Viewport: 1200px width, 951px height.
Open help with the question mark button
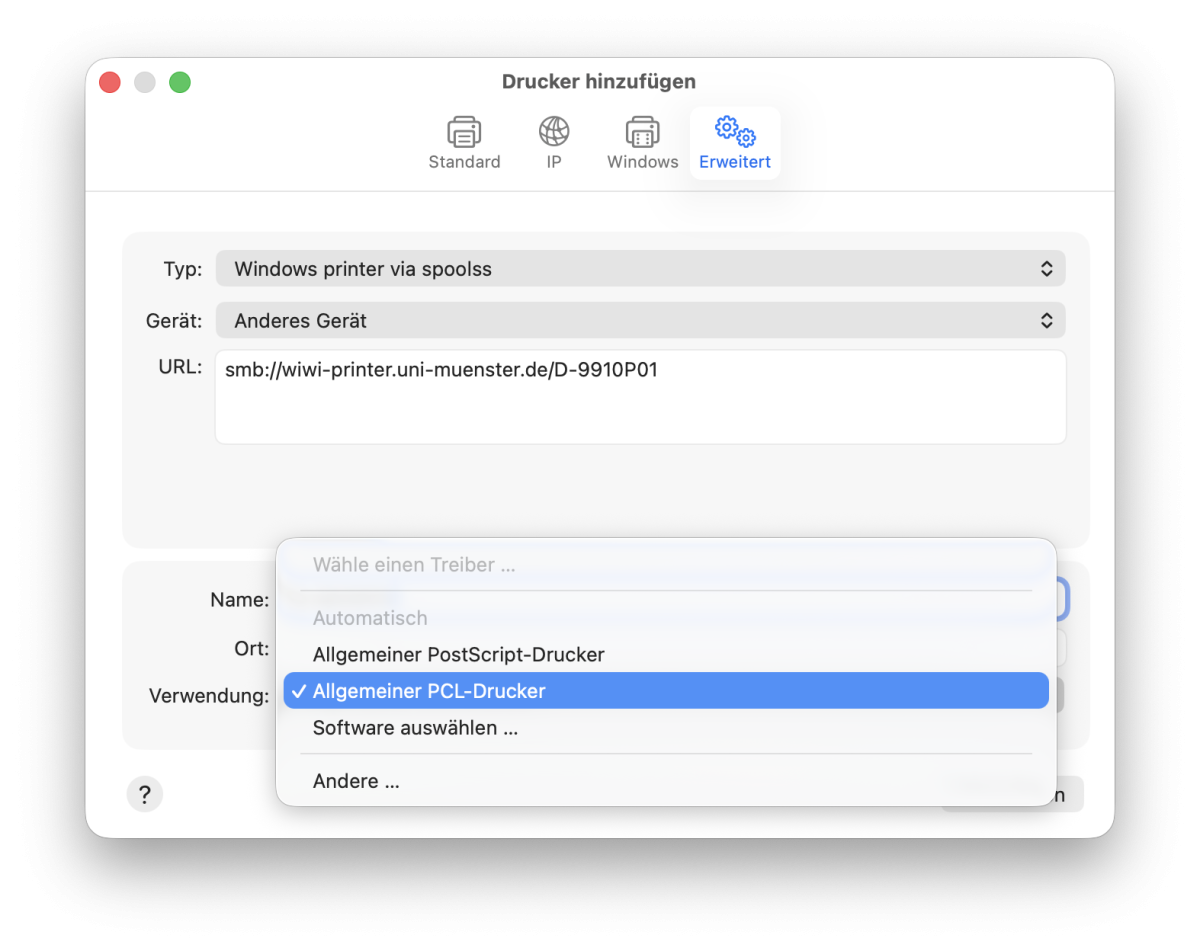click(x=145, y=795)
